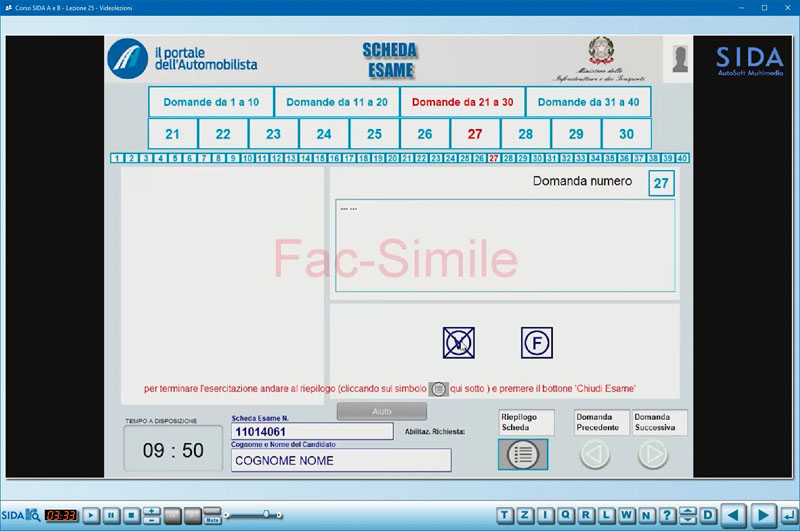Image resolution: width=800 pixels, height=531 pixels.
Task: Adjust the volume slider in player bar
Action: (265, 514)
